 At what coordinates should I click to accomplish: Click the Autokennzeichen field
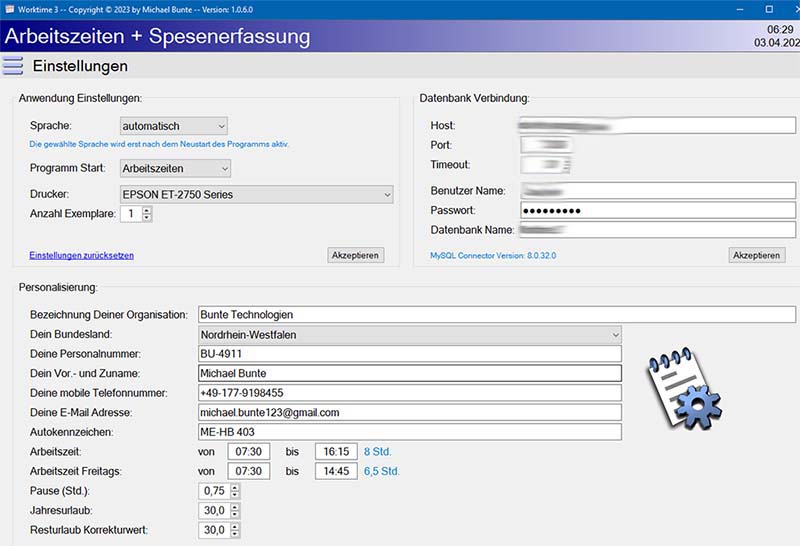(410, 432)
